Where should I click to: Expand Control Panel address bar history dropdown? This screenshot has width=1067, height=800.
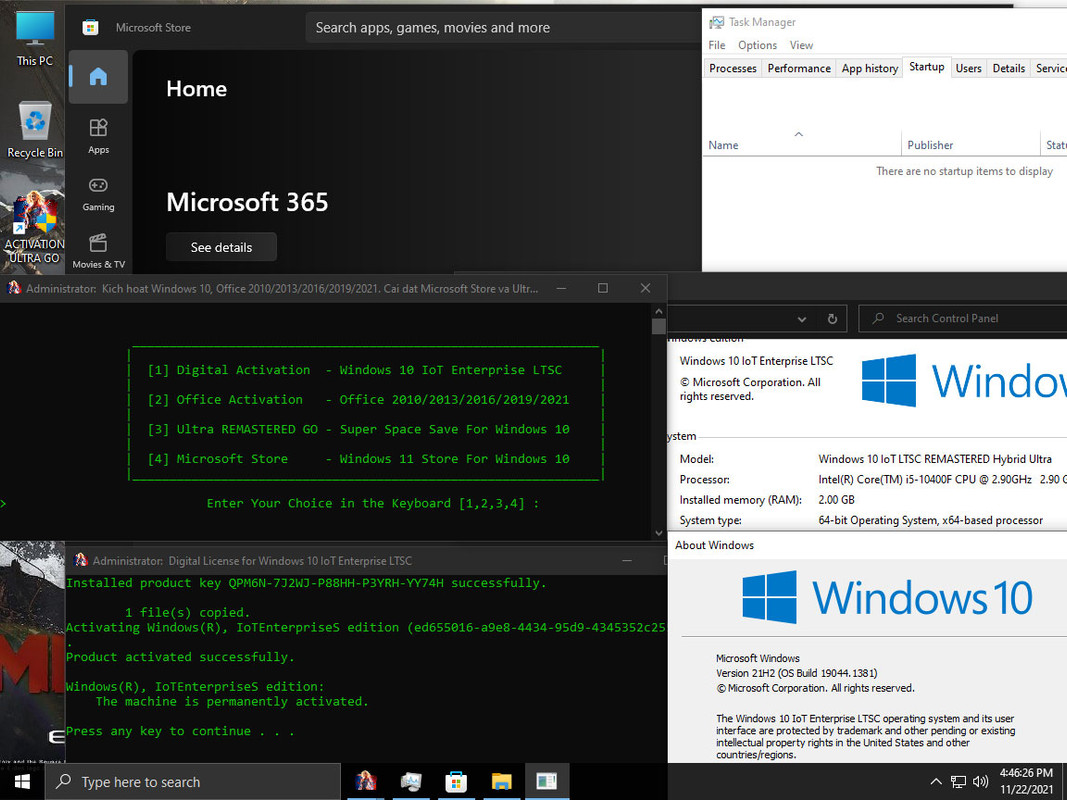(x=802, y=318)
